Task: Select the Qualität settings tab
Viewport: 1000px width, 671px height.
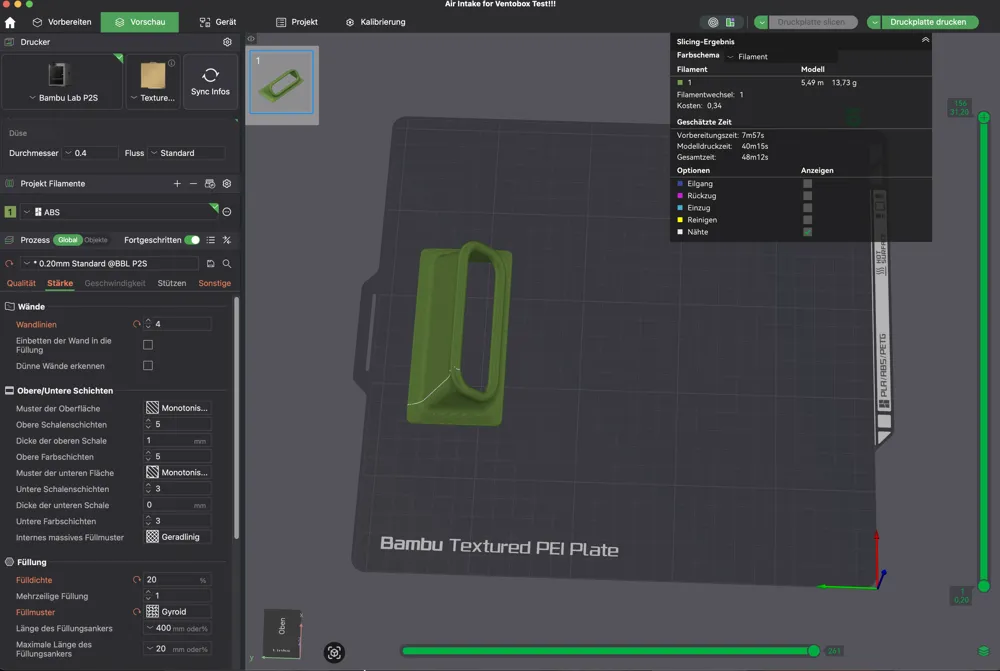Action: (21, 283)
